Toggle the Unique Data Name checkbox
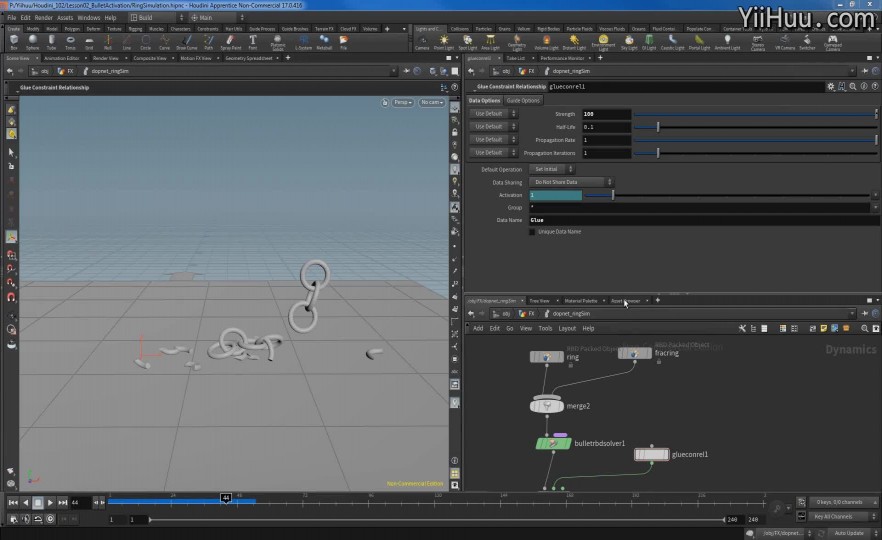Image resolution: width=882 pixels, height=540 pixels. click(532, 232)
